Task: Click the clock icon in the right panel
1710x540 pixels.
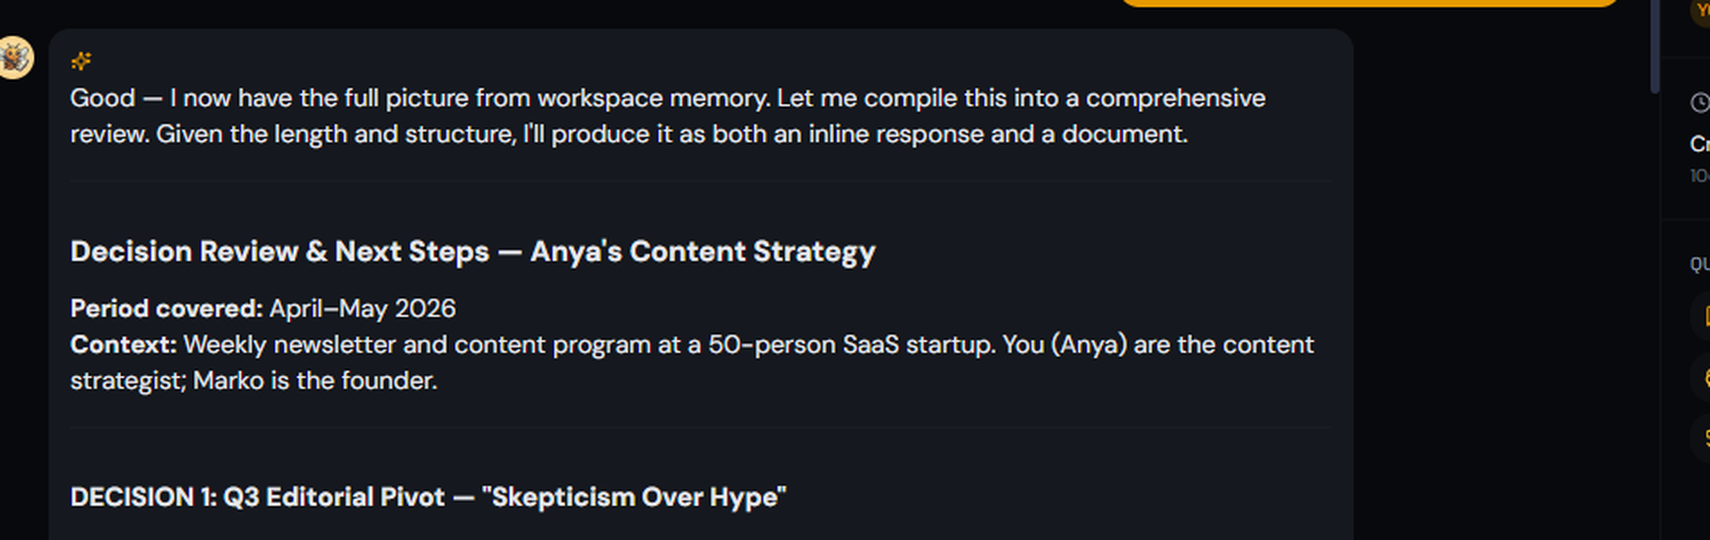Action: point(1700,102)
